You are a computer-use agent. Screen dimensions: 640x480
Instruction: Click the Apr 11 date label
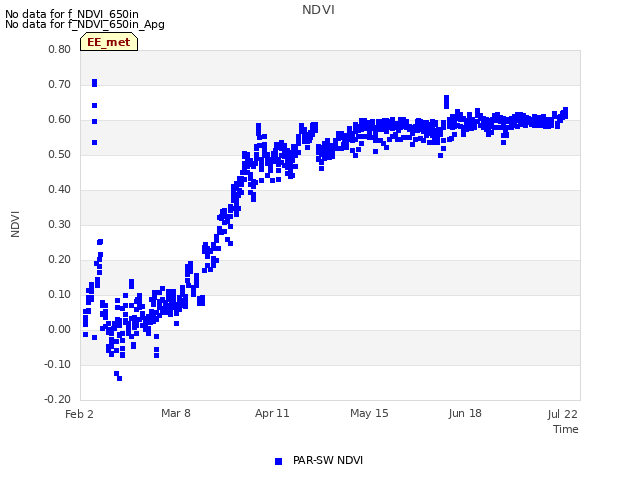click(x=272, y=413)
